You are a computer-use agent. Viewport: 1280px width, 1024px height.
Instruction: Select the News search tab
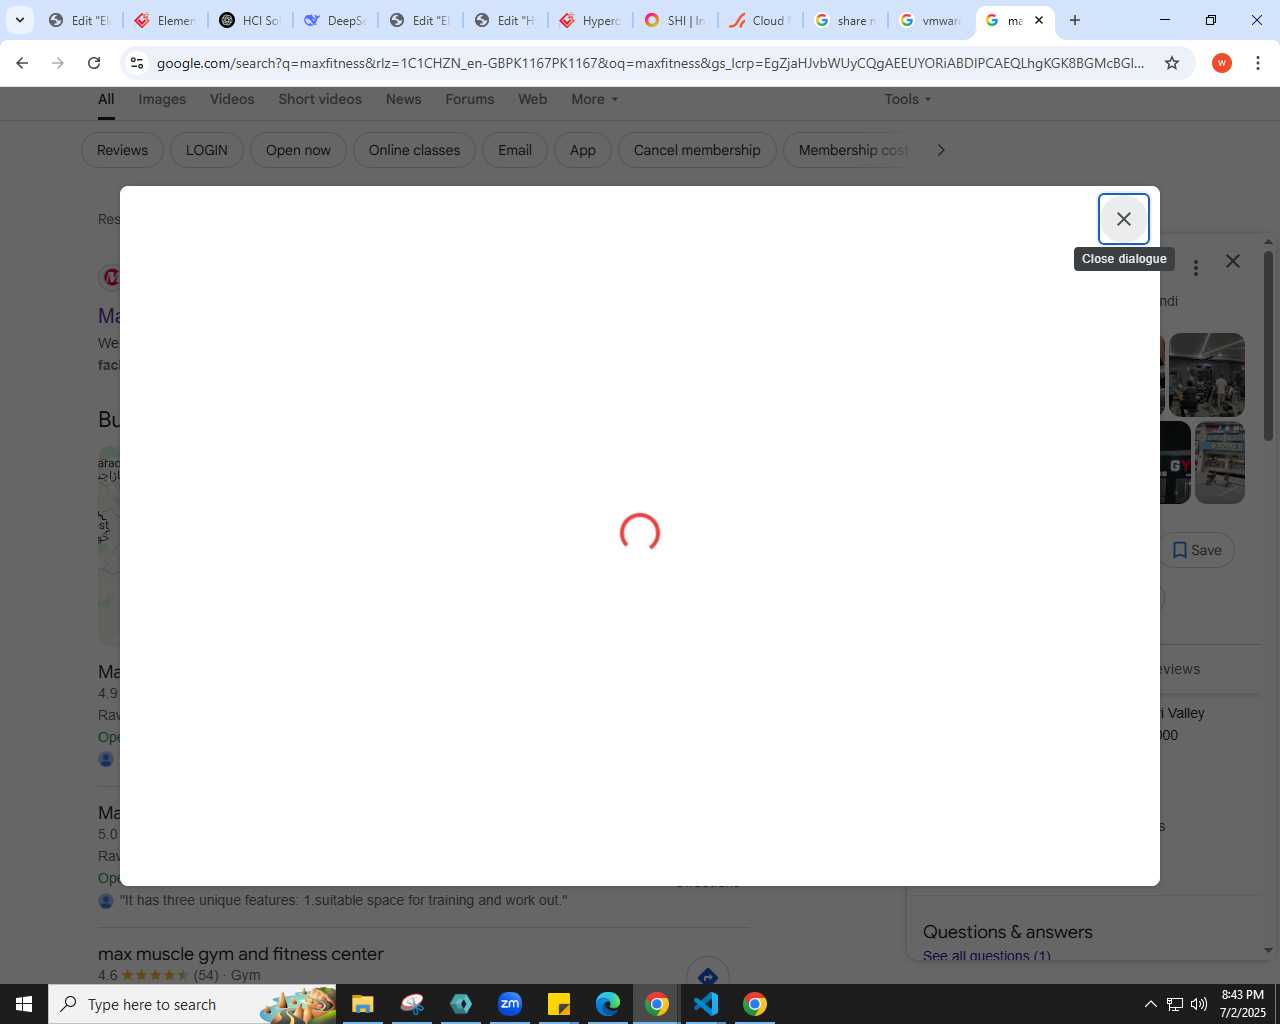point(403,99)
